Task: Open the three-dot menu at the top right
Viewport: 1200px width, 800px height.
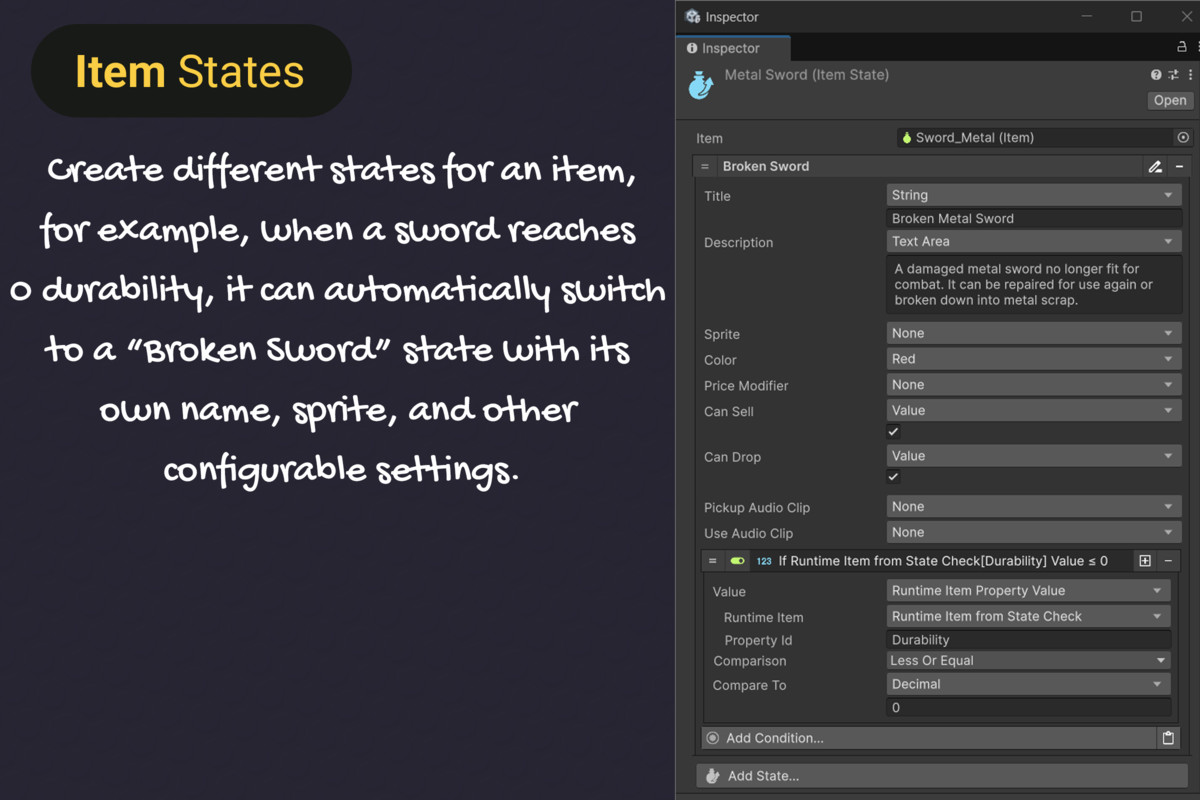Action: click(1189, 74)
